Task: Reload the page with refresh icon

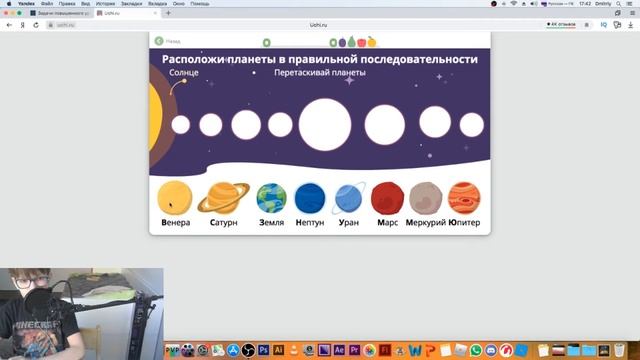Action: coord(36,25)
